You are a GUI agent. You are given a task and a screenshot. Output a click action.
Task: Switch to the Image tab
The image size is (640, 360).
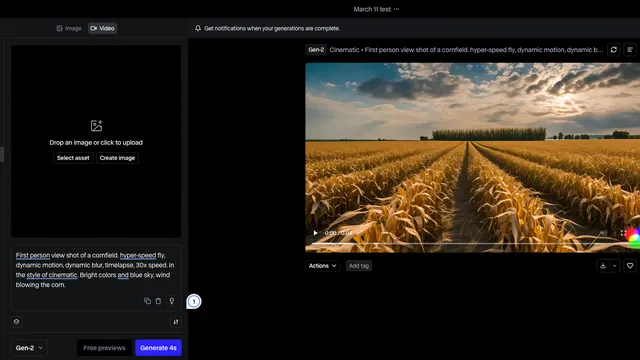pyautogui.click(x=69, y=28)
